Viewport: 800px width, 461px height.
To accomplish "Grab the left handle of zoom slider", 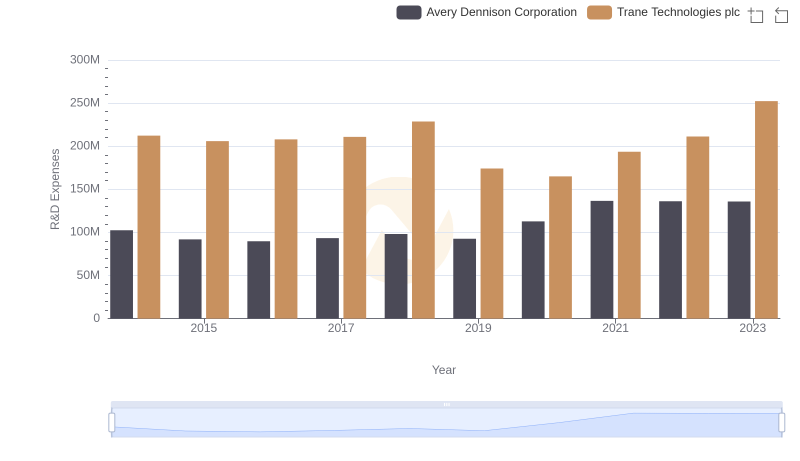I will pos(112,423).
